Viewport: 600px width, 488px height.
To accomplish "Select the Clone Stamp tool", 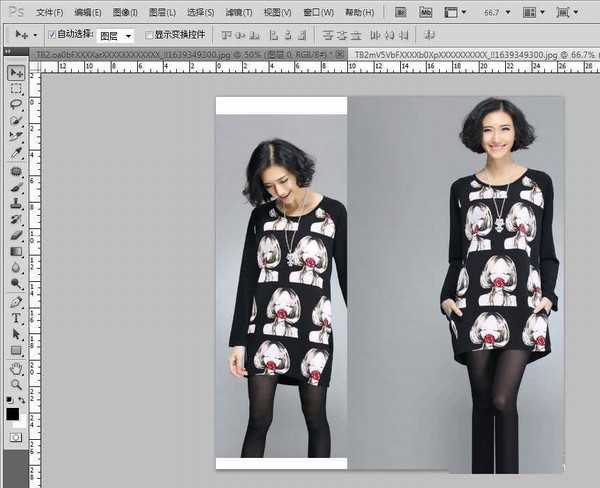I will pyautogui.click(x=17, y=203).
